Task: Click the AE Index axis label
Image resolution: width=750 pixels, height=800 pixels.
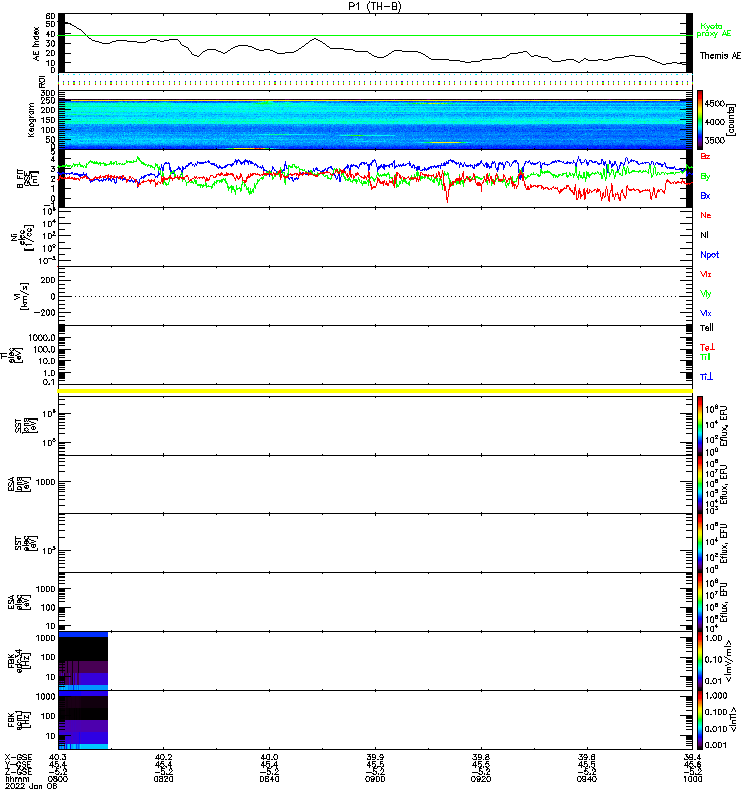Action: coord(36,44)
